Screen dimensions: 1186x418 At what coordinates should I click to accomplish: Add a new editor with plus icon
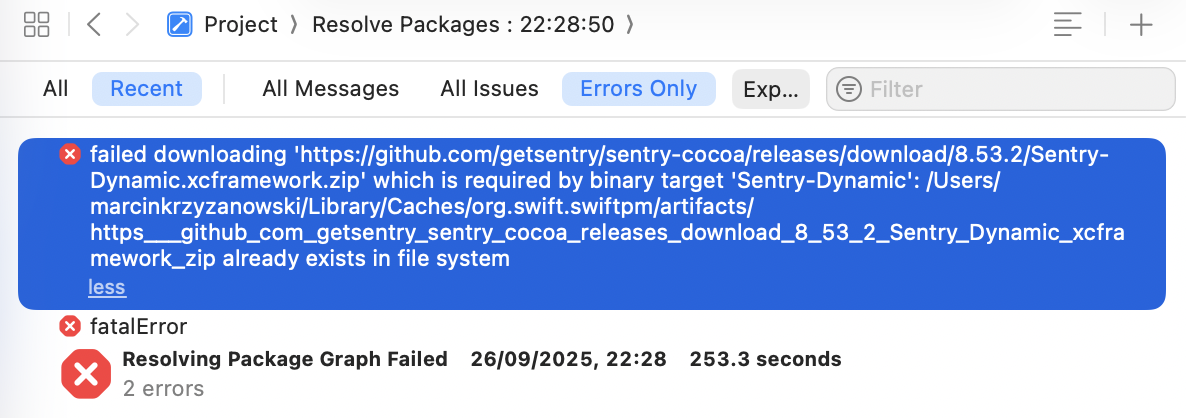point(1141,25)
